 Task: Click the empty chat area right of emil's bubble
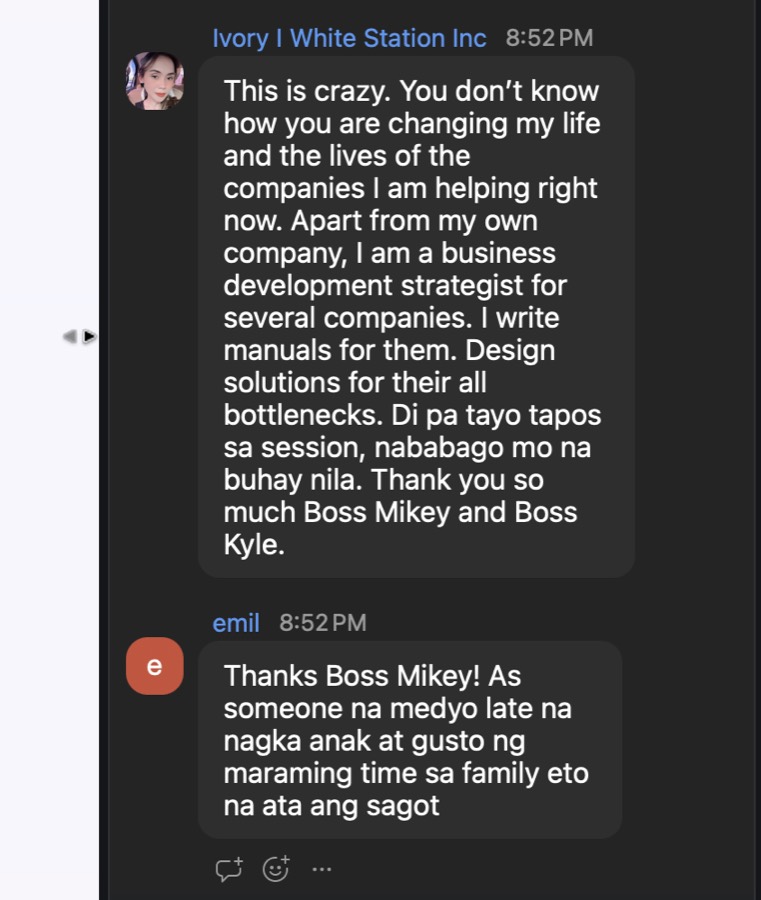pyautogui.click(x=688, y=740)
